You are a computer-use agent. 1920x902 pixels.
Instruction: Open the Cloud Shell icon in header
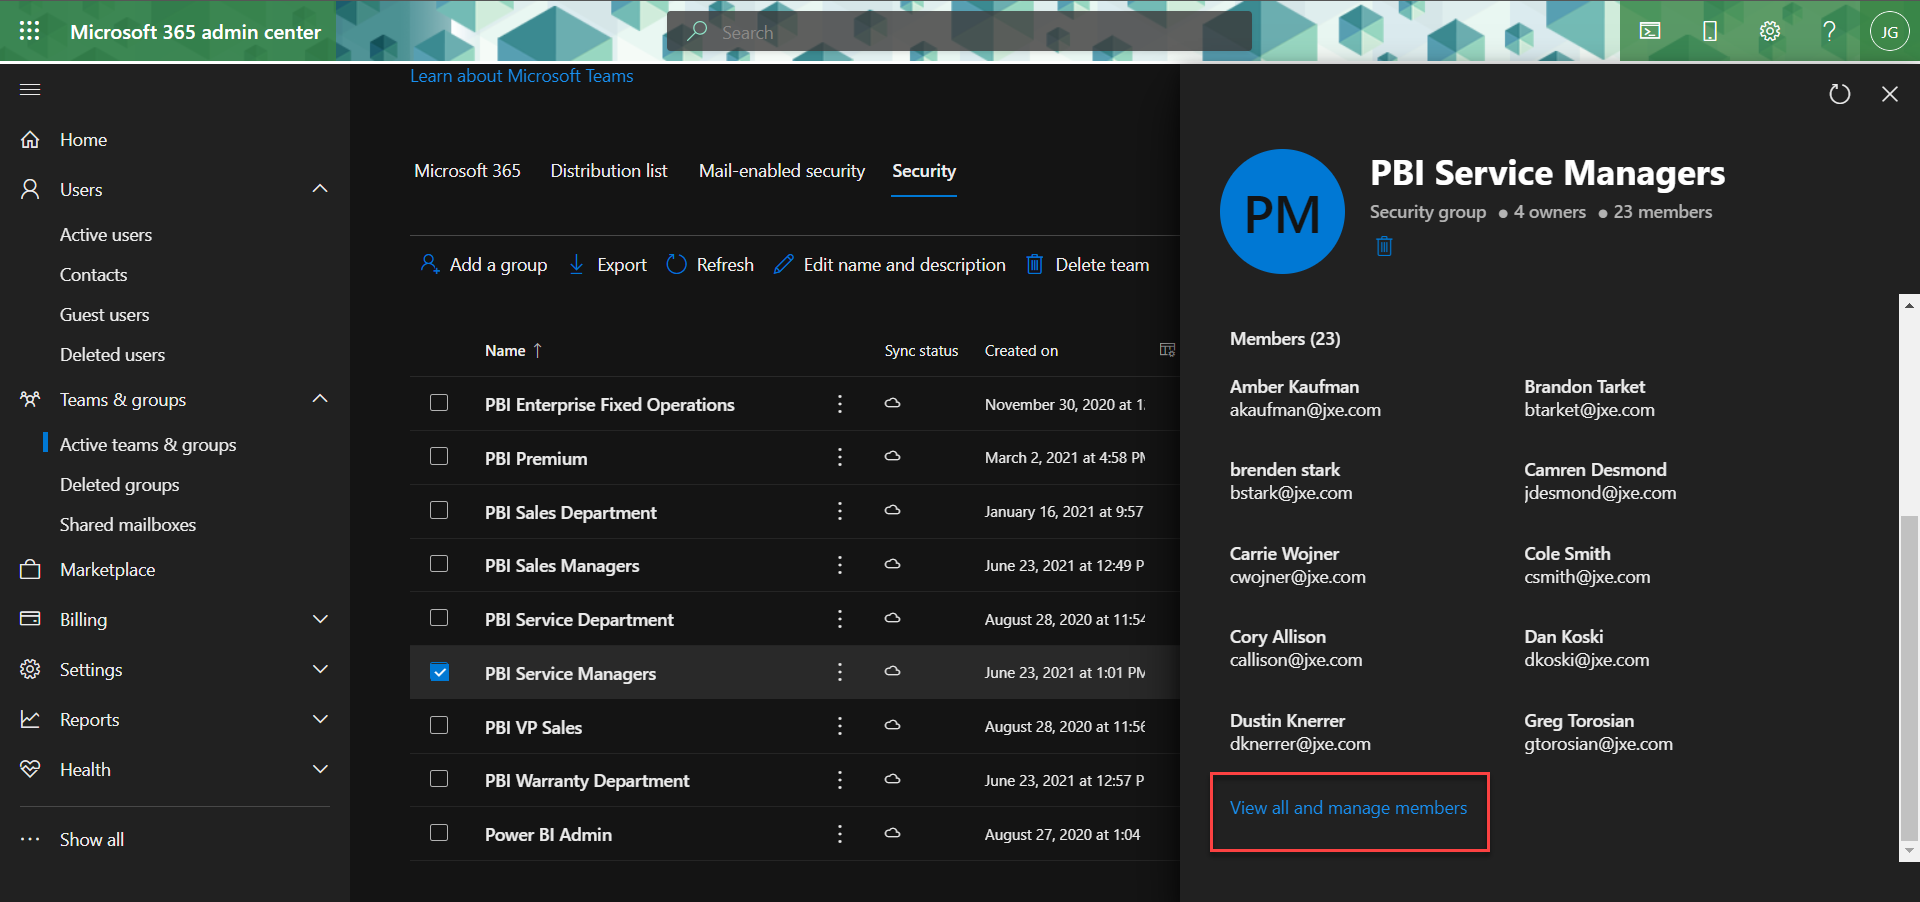(1650, 31)
